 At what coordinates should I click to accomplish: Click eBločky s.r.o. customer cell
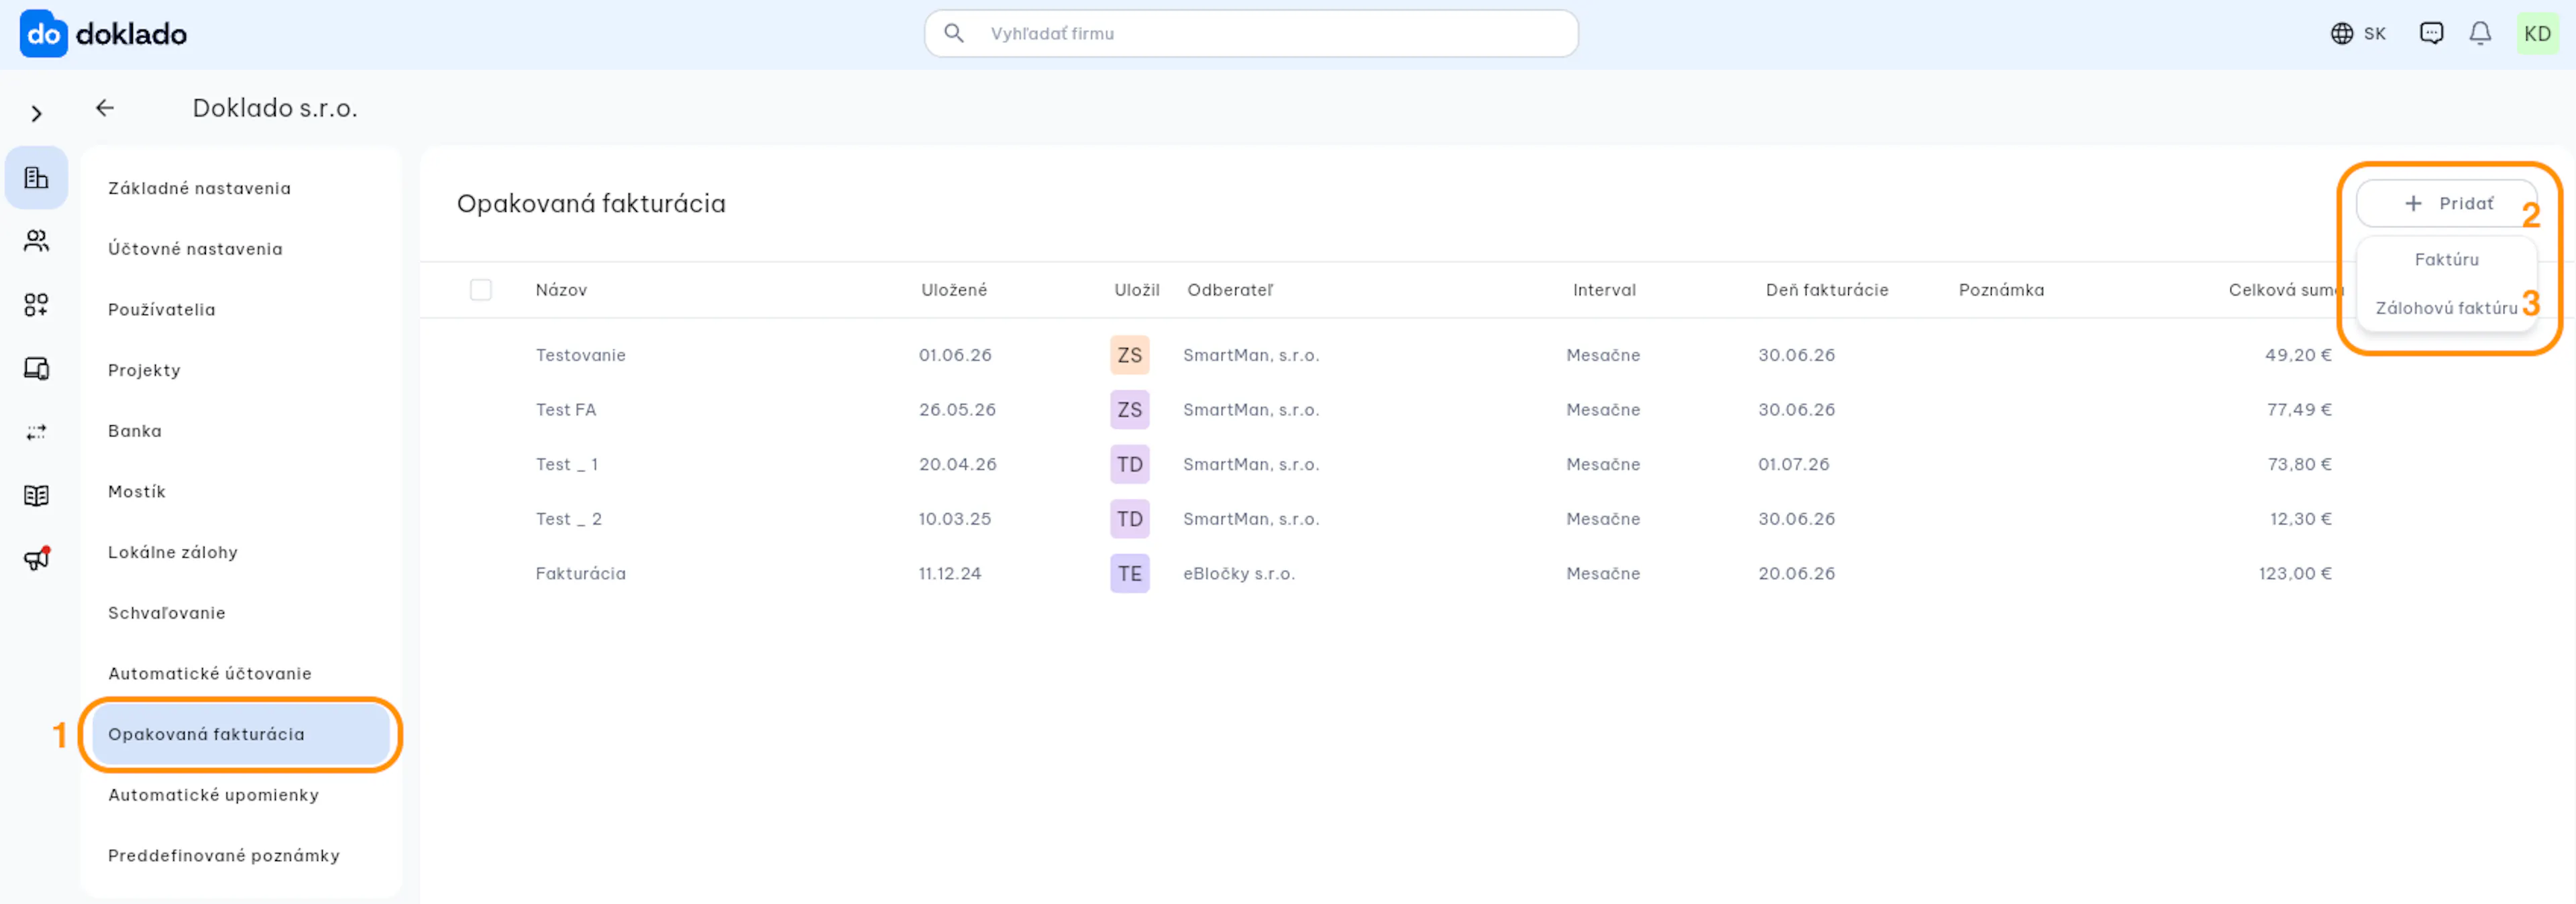pos(1239,574)
